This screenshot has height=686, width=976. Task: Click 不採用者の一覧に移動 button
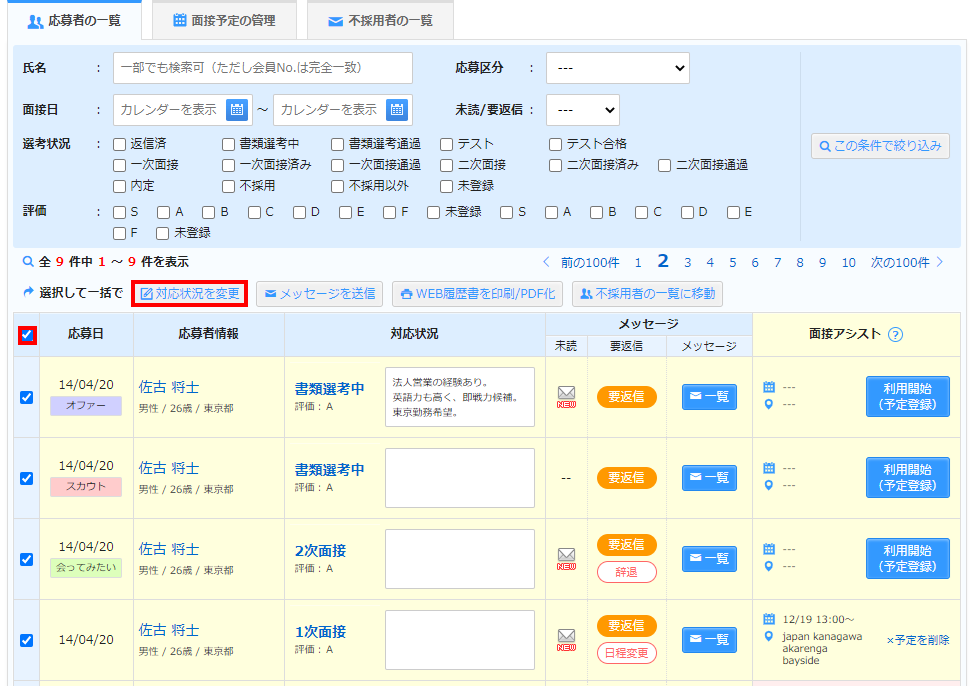point(647,294)
